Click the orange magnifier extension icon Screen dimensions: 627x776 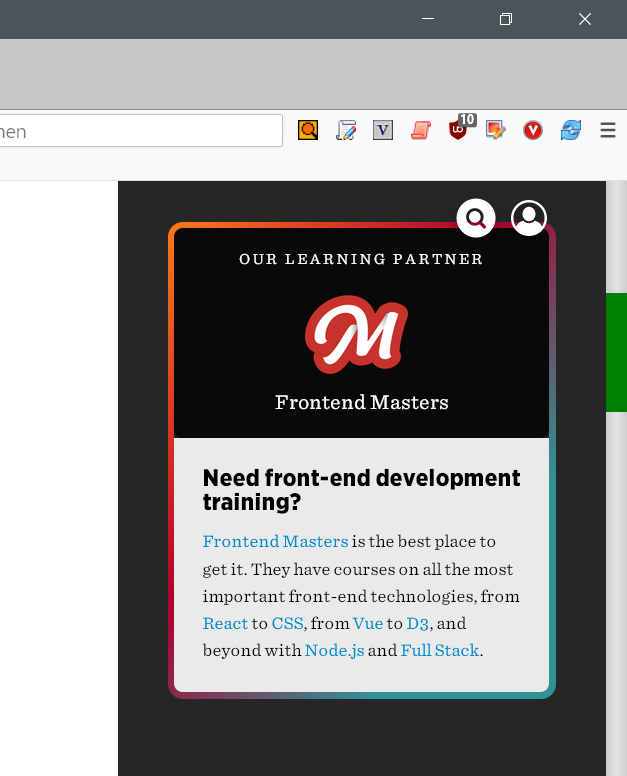(x=308, y=130)
